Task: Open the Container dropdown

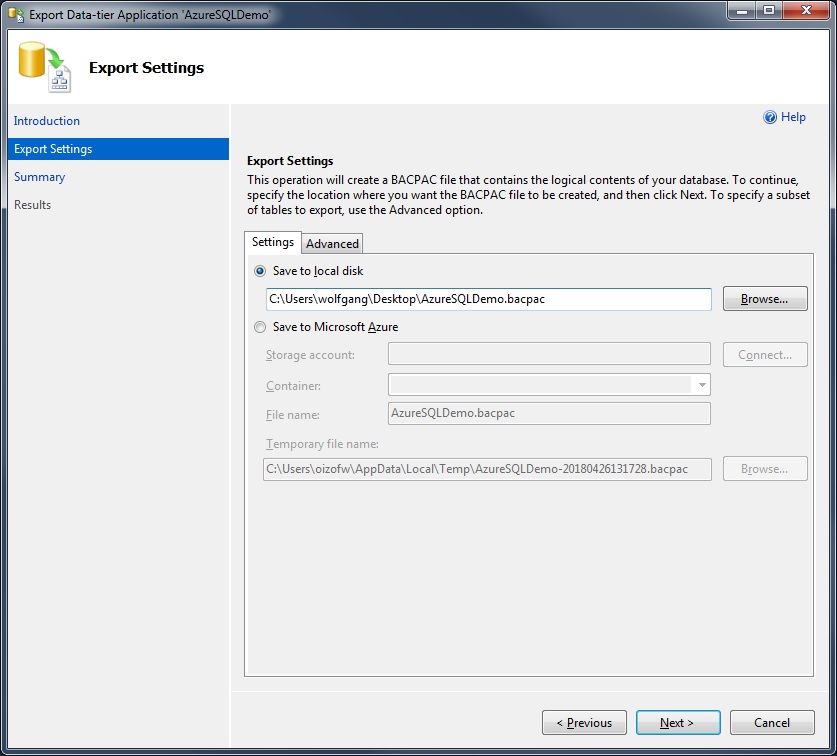Action: [700, 384]
